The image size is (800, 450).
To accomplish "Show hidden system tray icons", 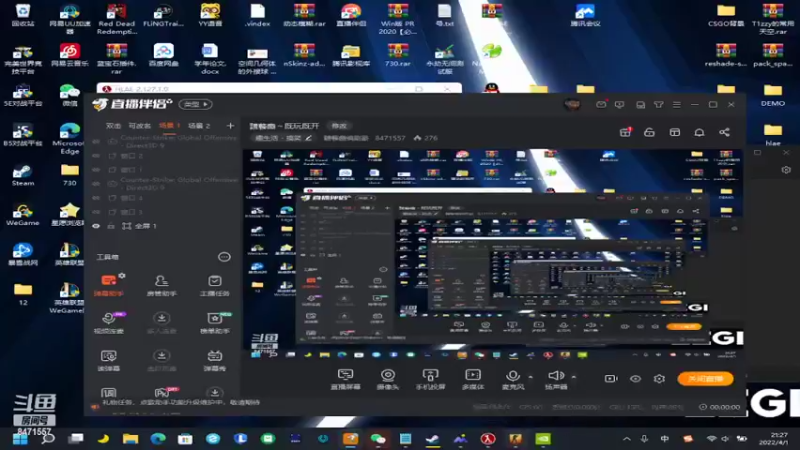I will [x=627, y=439].
